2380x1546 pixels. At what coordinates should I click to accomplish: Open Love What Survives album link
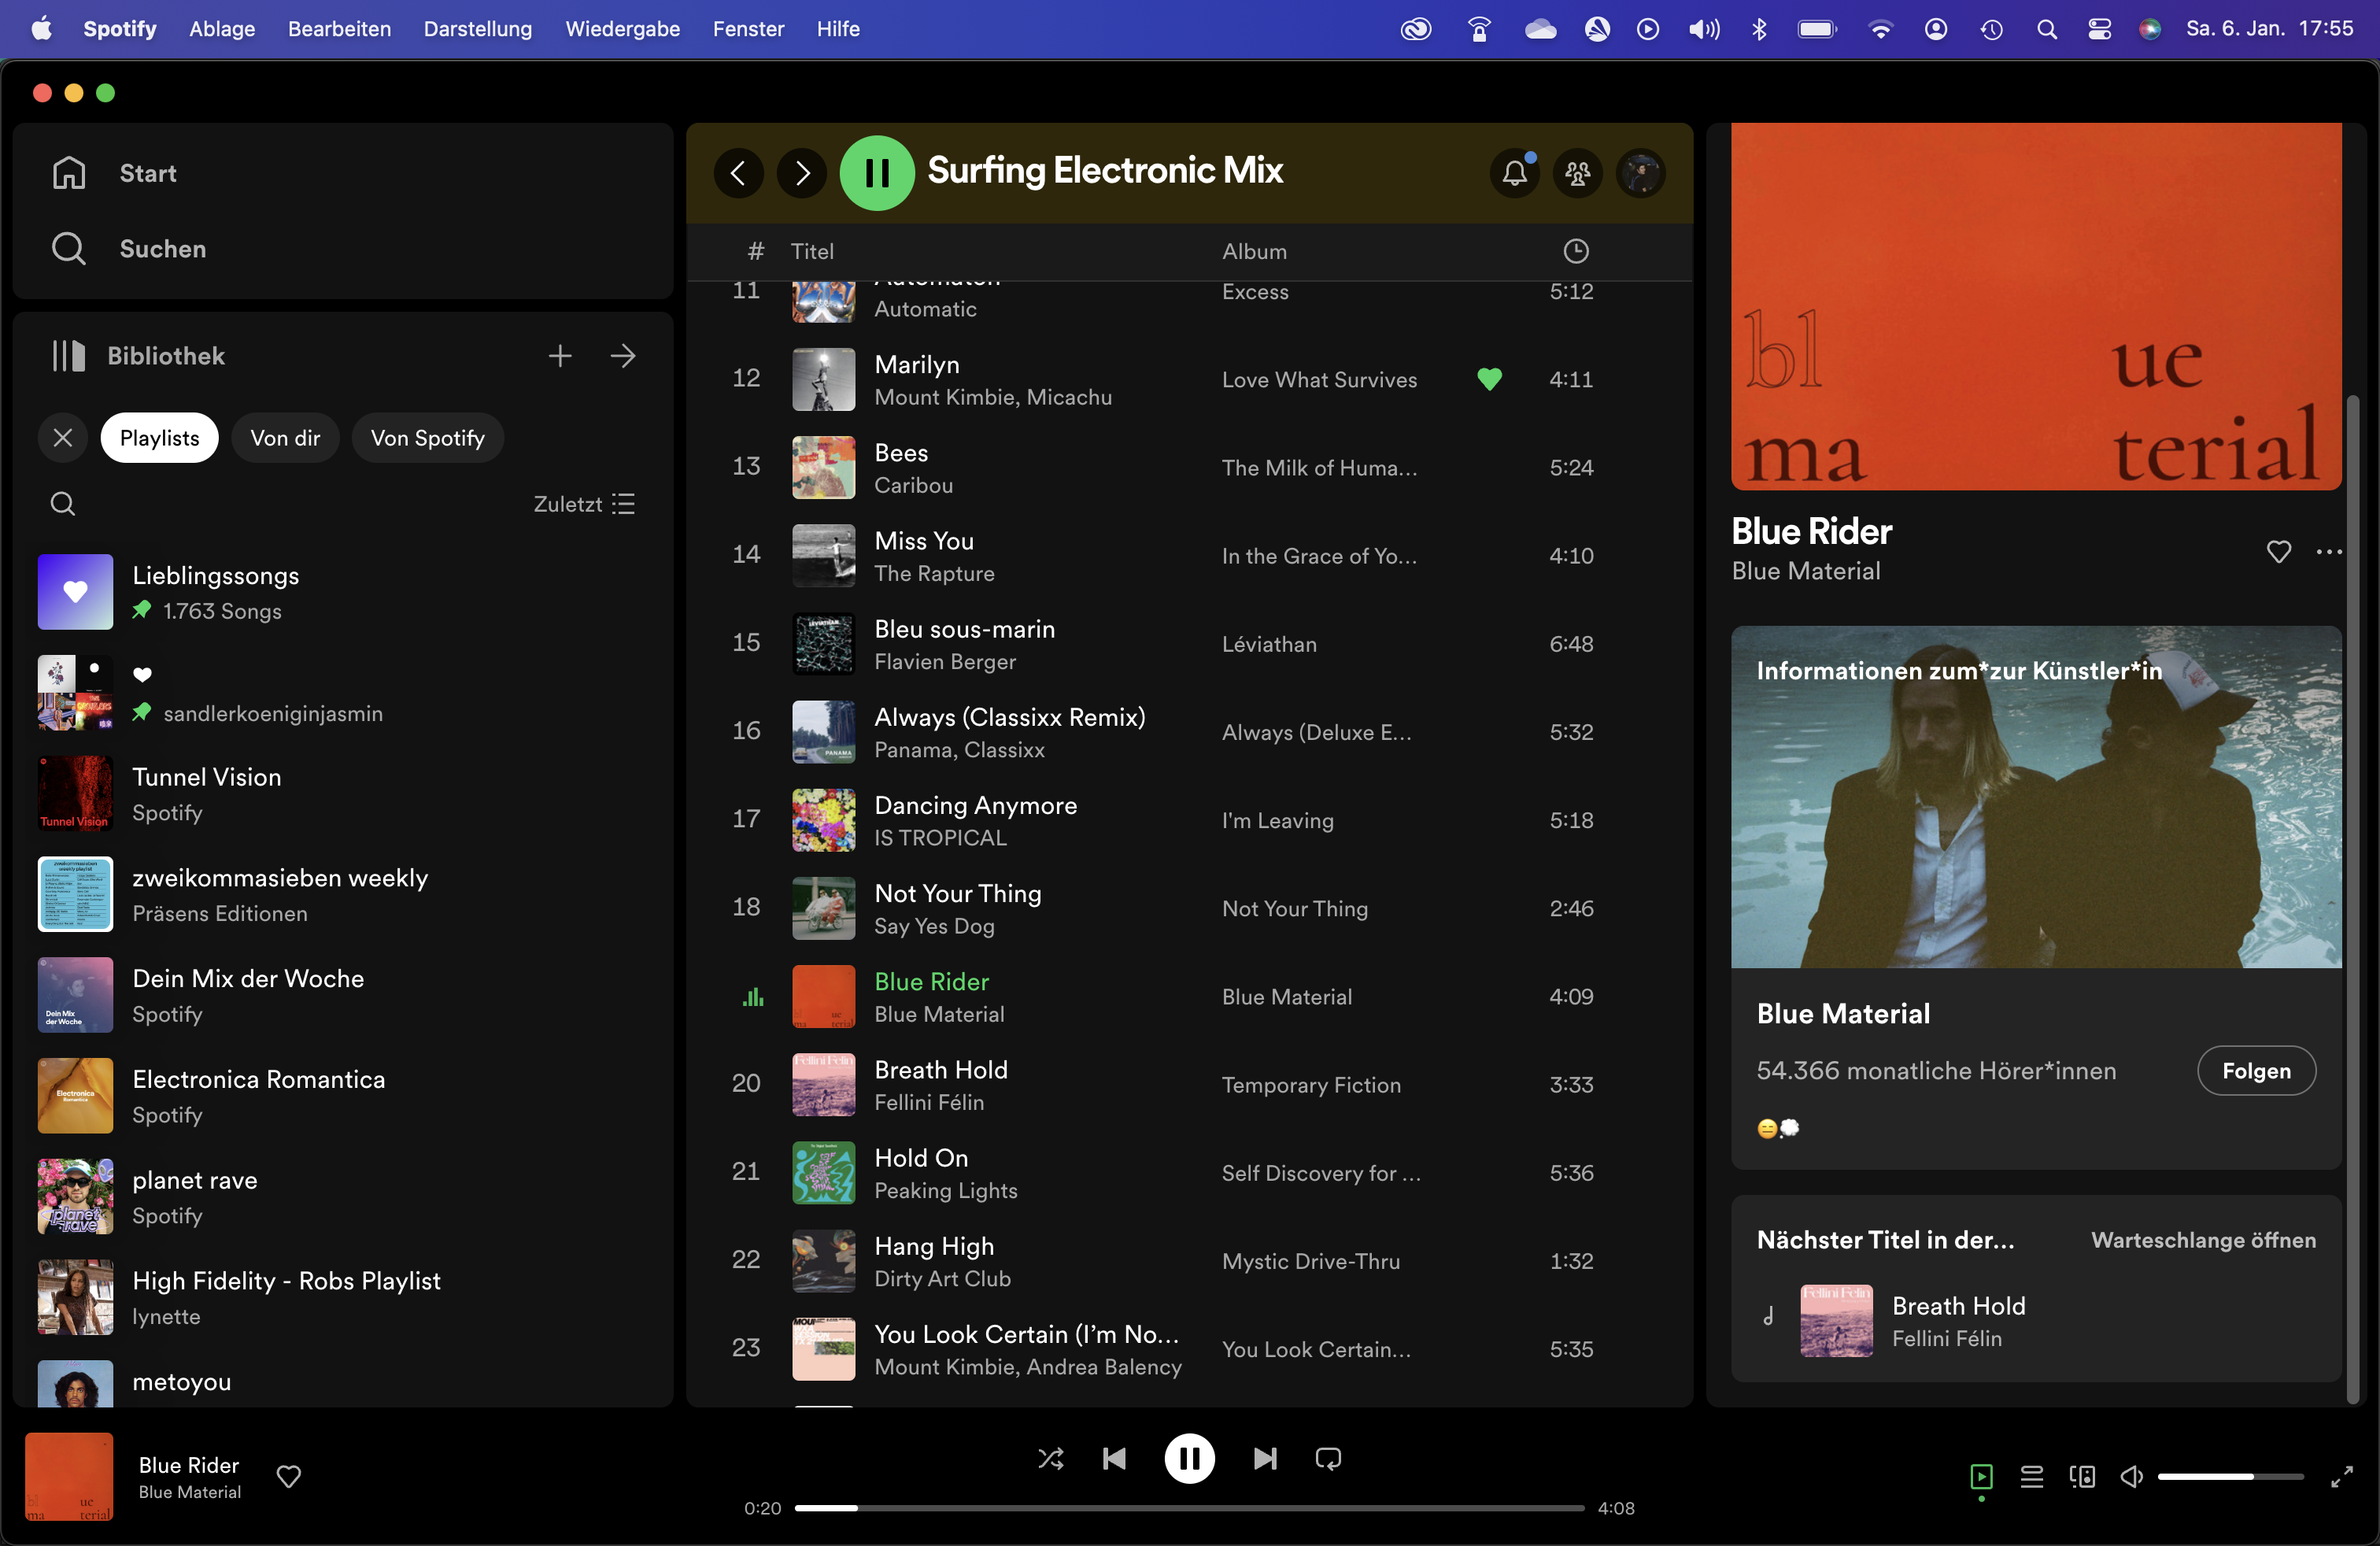pyautogui.click(x=1319, y=380)
